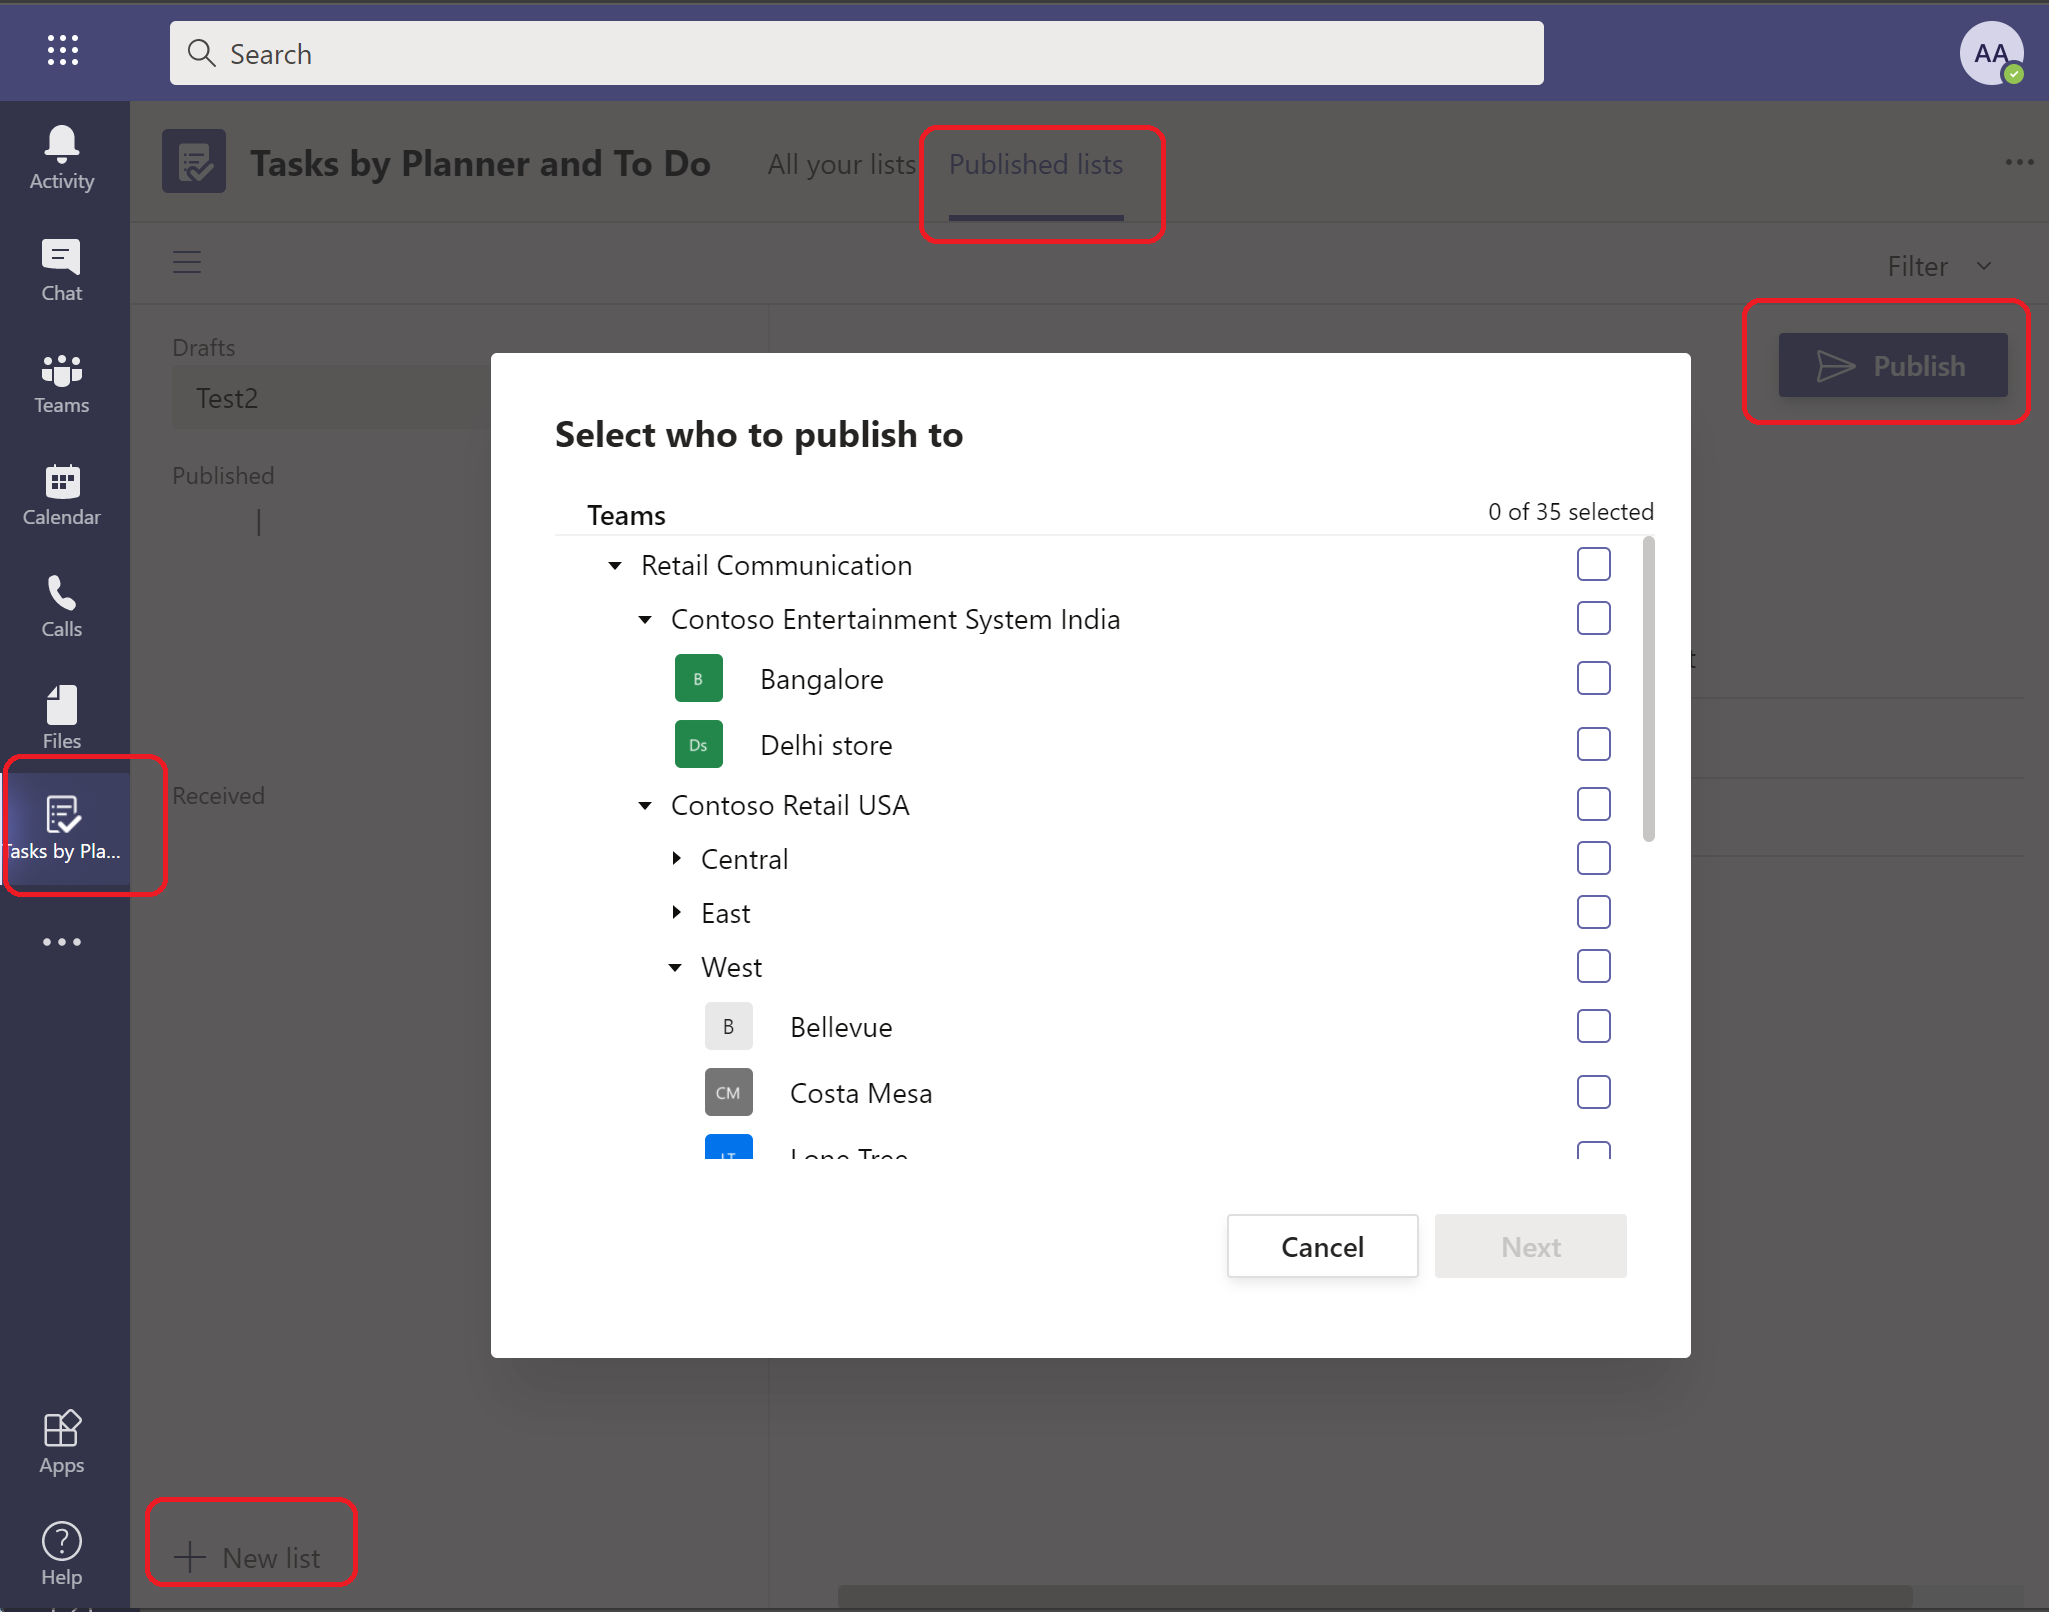The height and width of the screenshot is (1612, 2049).
Task: Click Cancel button in publish dialog
Action: pyautogui.click(x=1322, y=1244)
